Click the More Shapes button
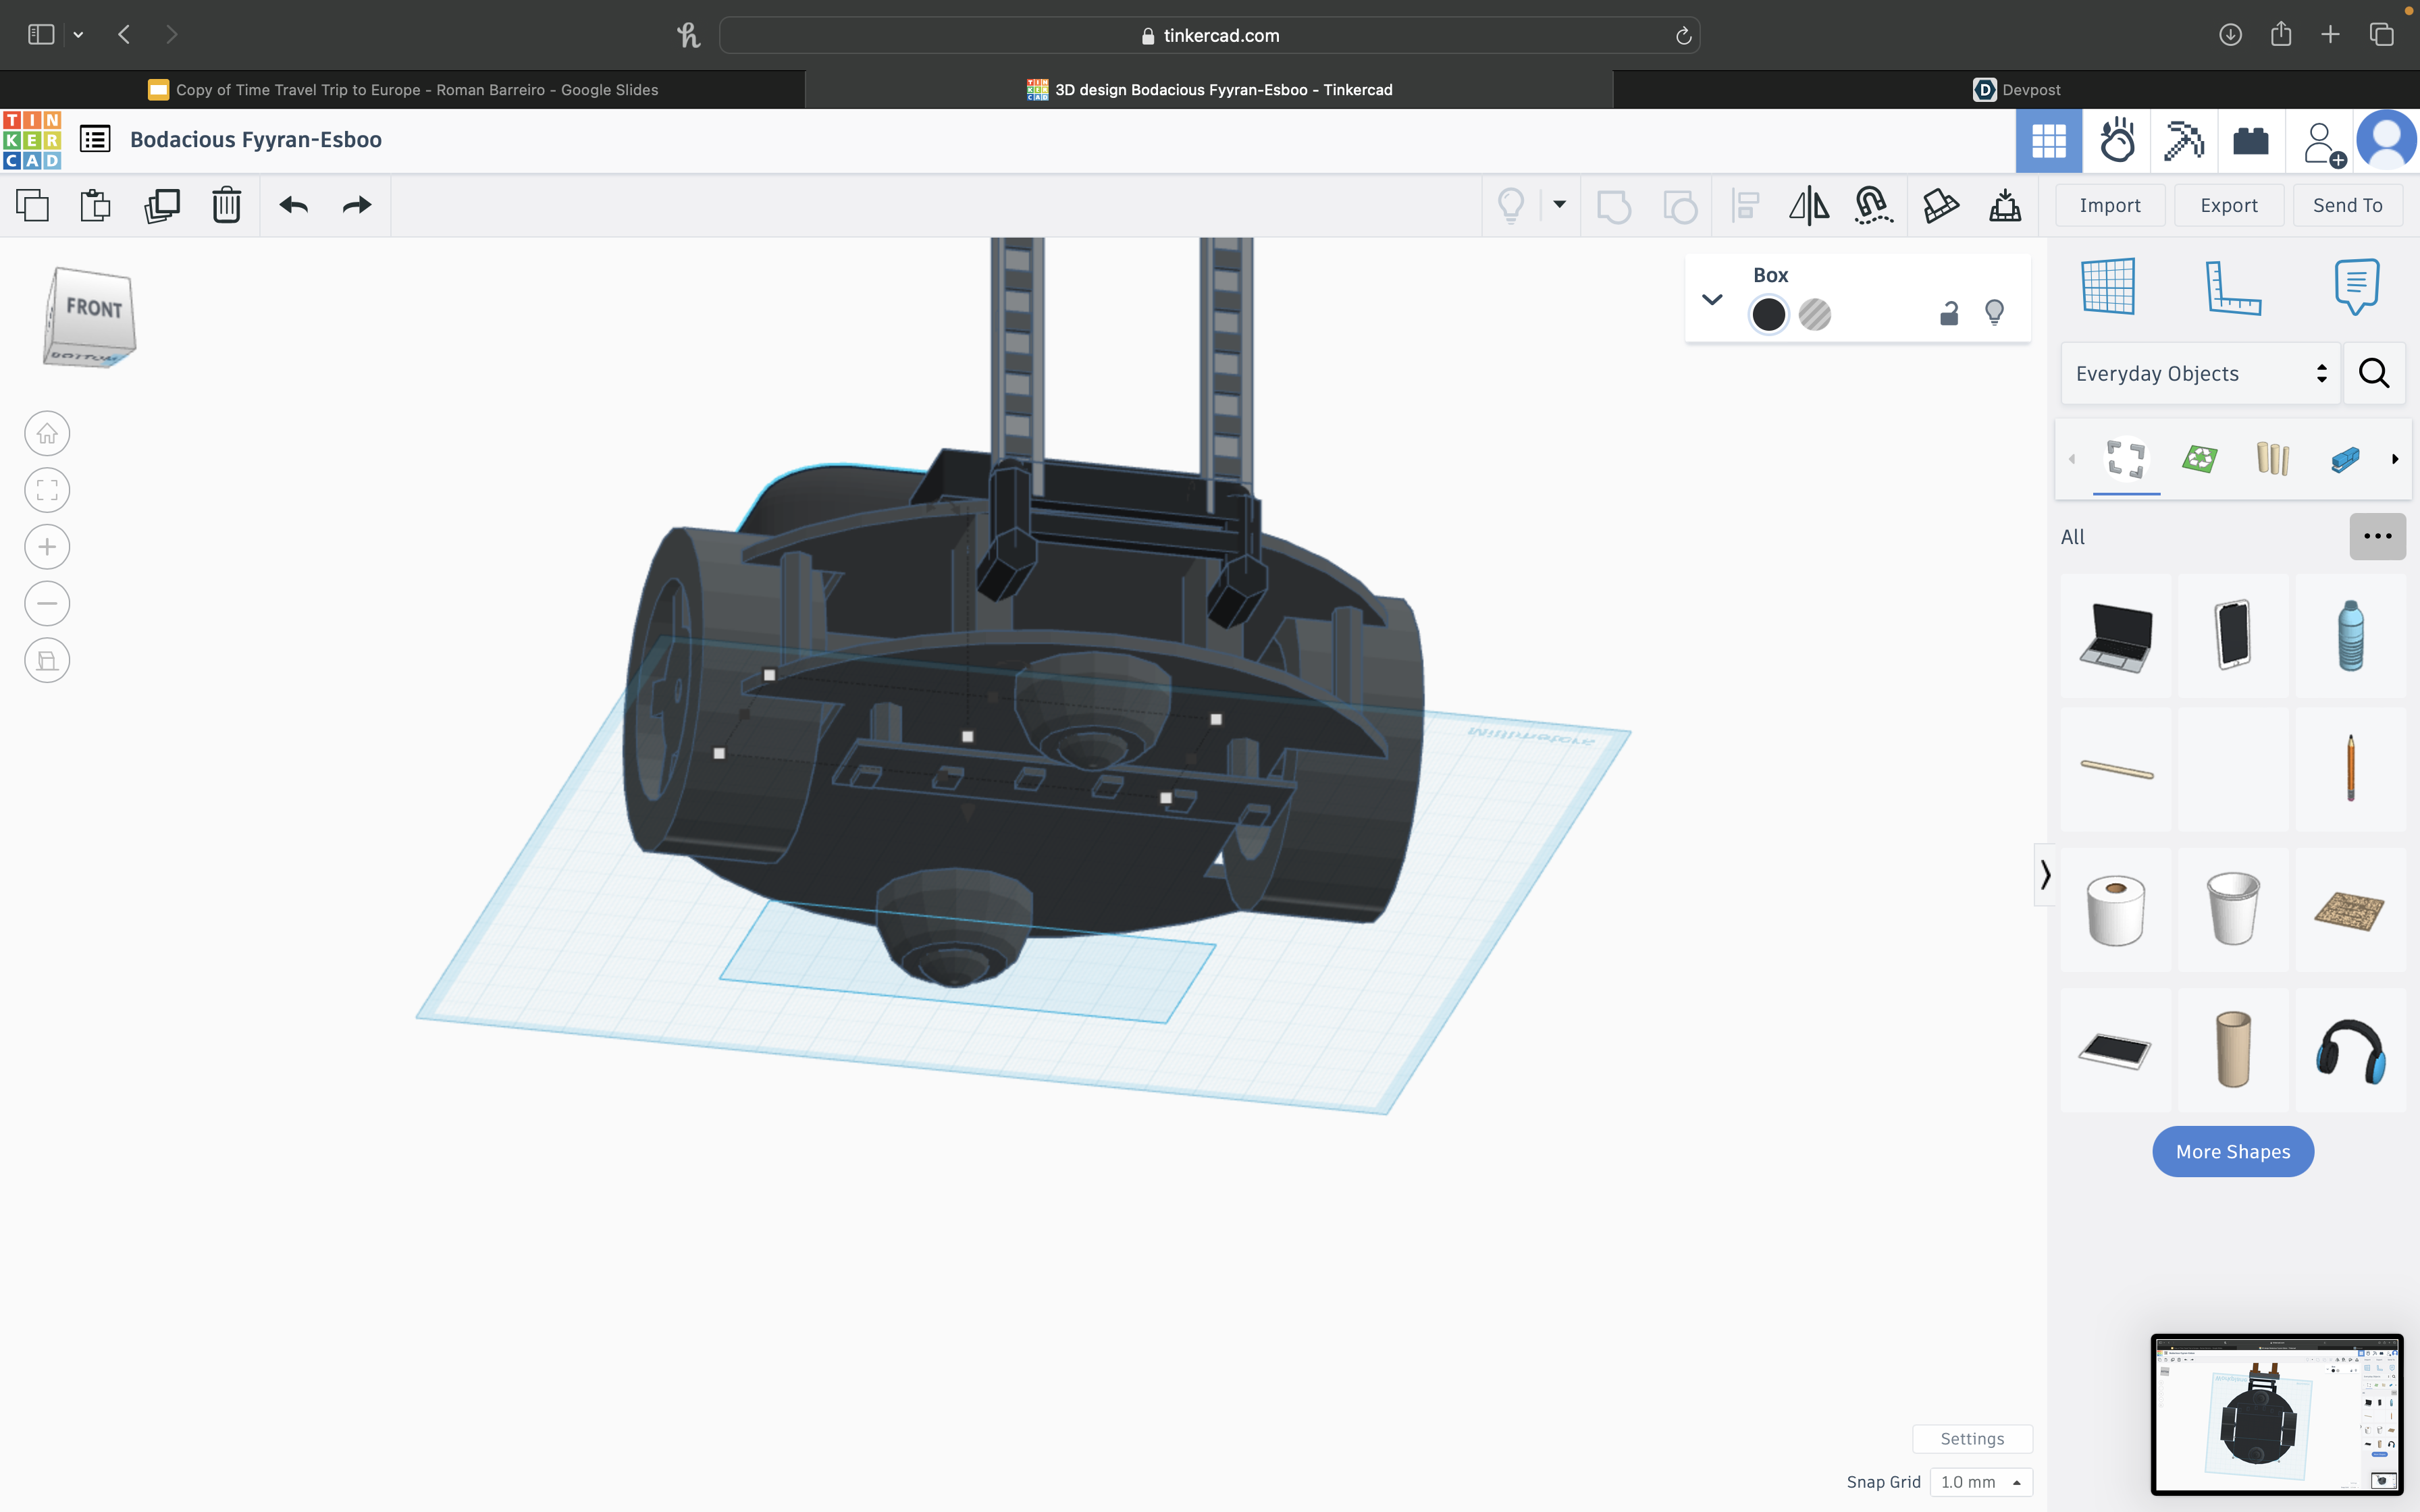 pos(2232,1151)
